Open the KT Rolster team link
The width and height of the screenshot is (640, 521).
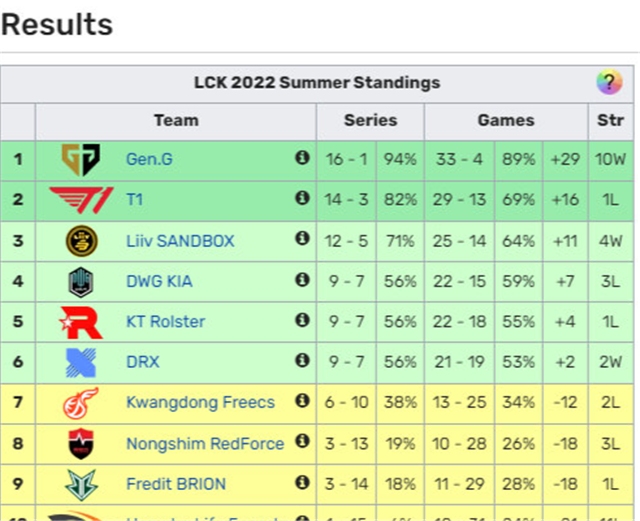tap(165, 321)
